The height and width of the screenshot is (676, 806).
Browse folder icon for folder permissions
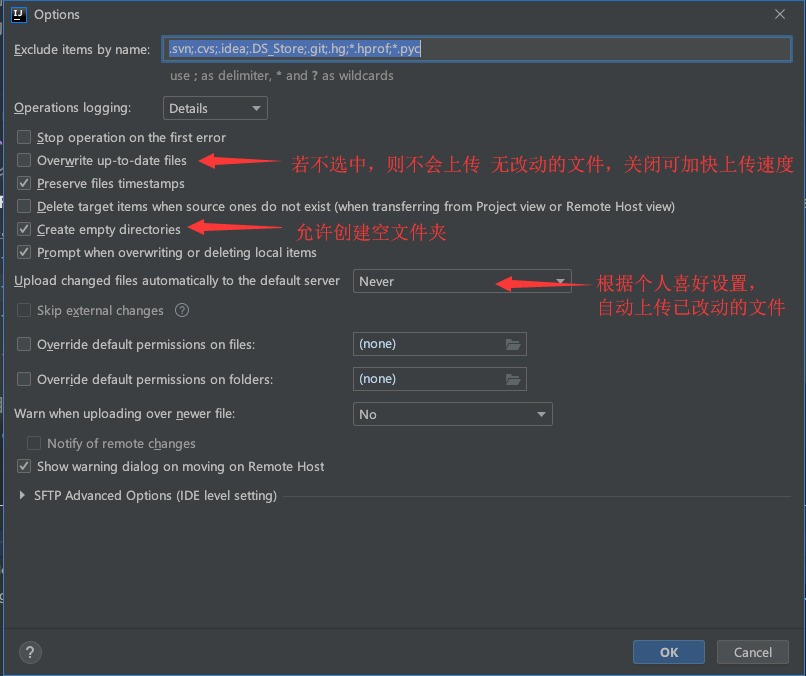pyautogui.click(x=512, y=379)
